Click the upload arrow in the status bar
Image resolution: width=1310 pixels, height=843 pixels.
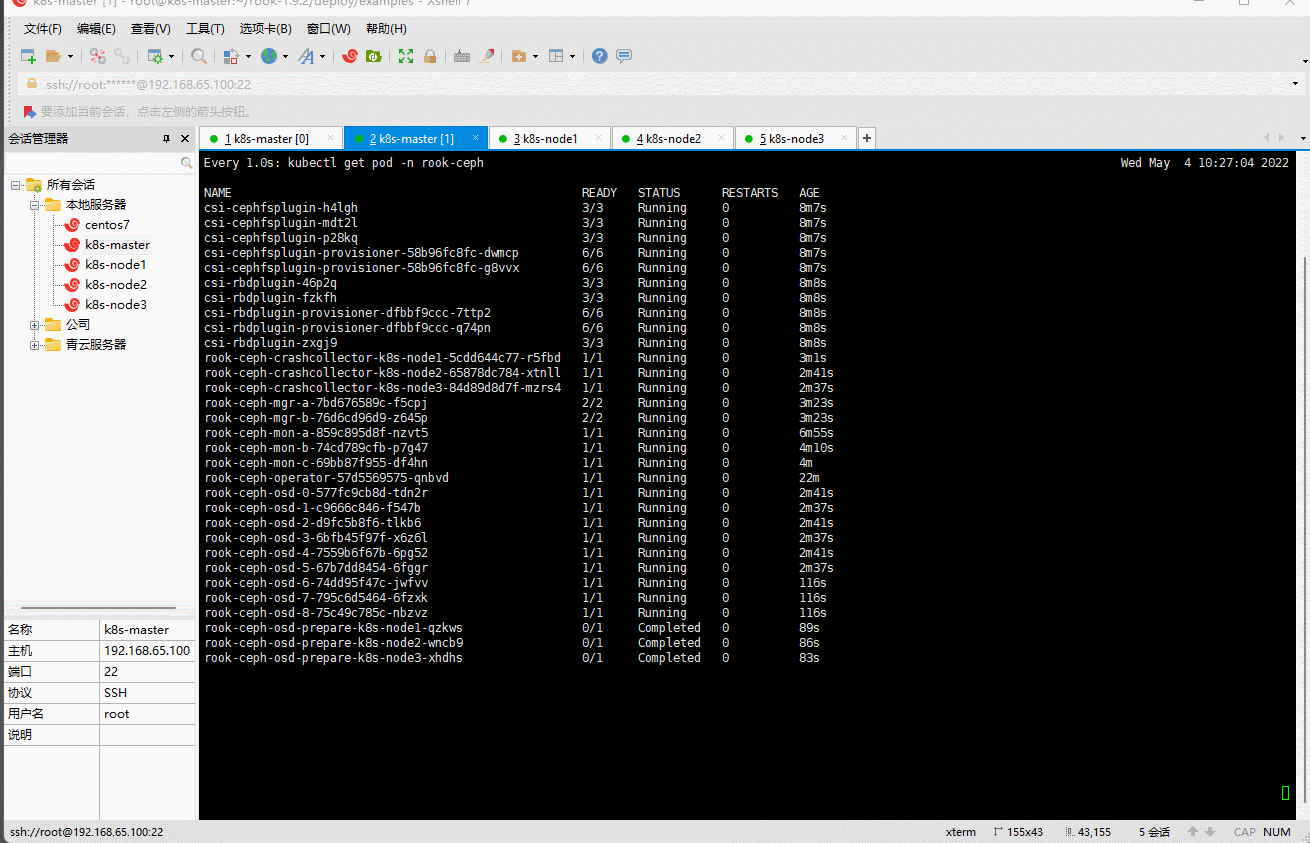(x=1193, y=832)
